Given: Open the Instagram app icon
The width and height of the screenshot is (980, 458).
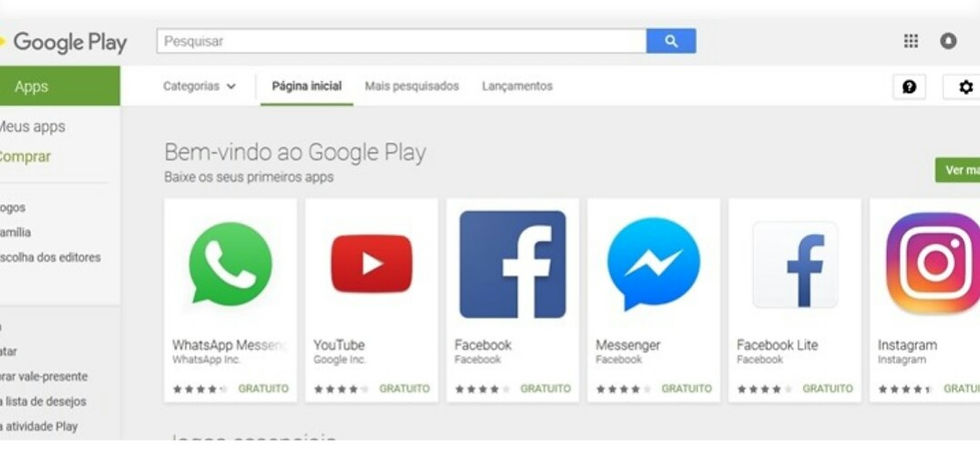Looking at the screenshot, I should coord(933,263).
